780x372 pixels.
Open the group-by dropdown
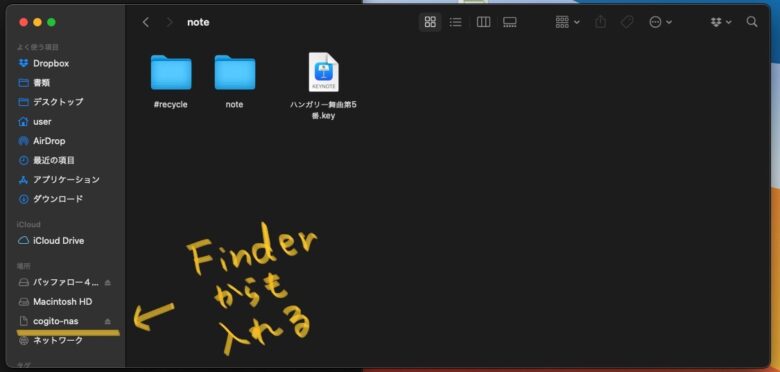pos(567,22)
